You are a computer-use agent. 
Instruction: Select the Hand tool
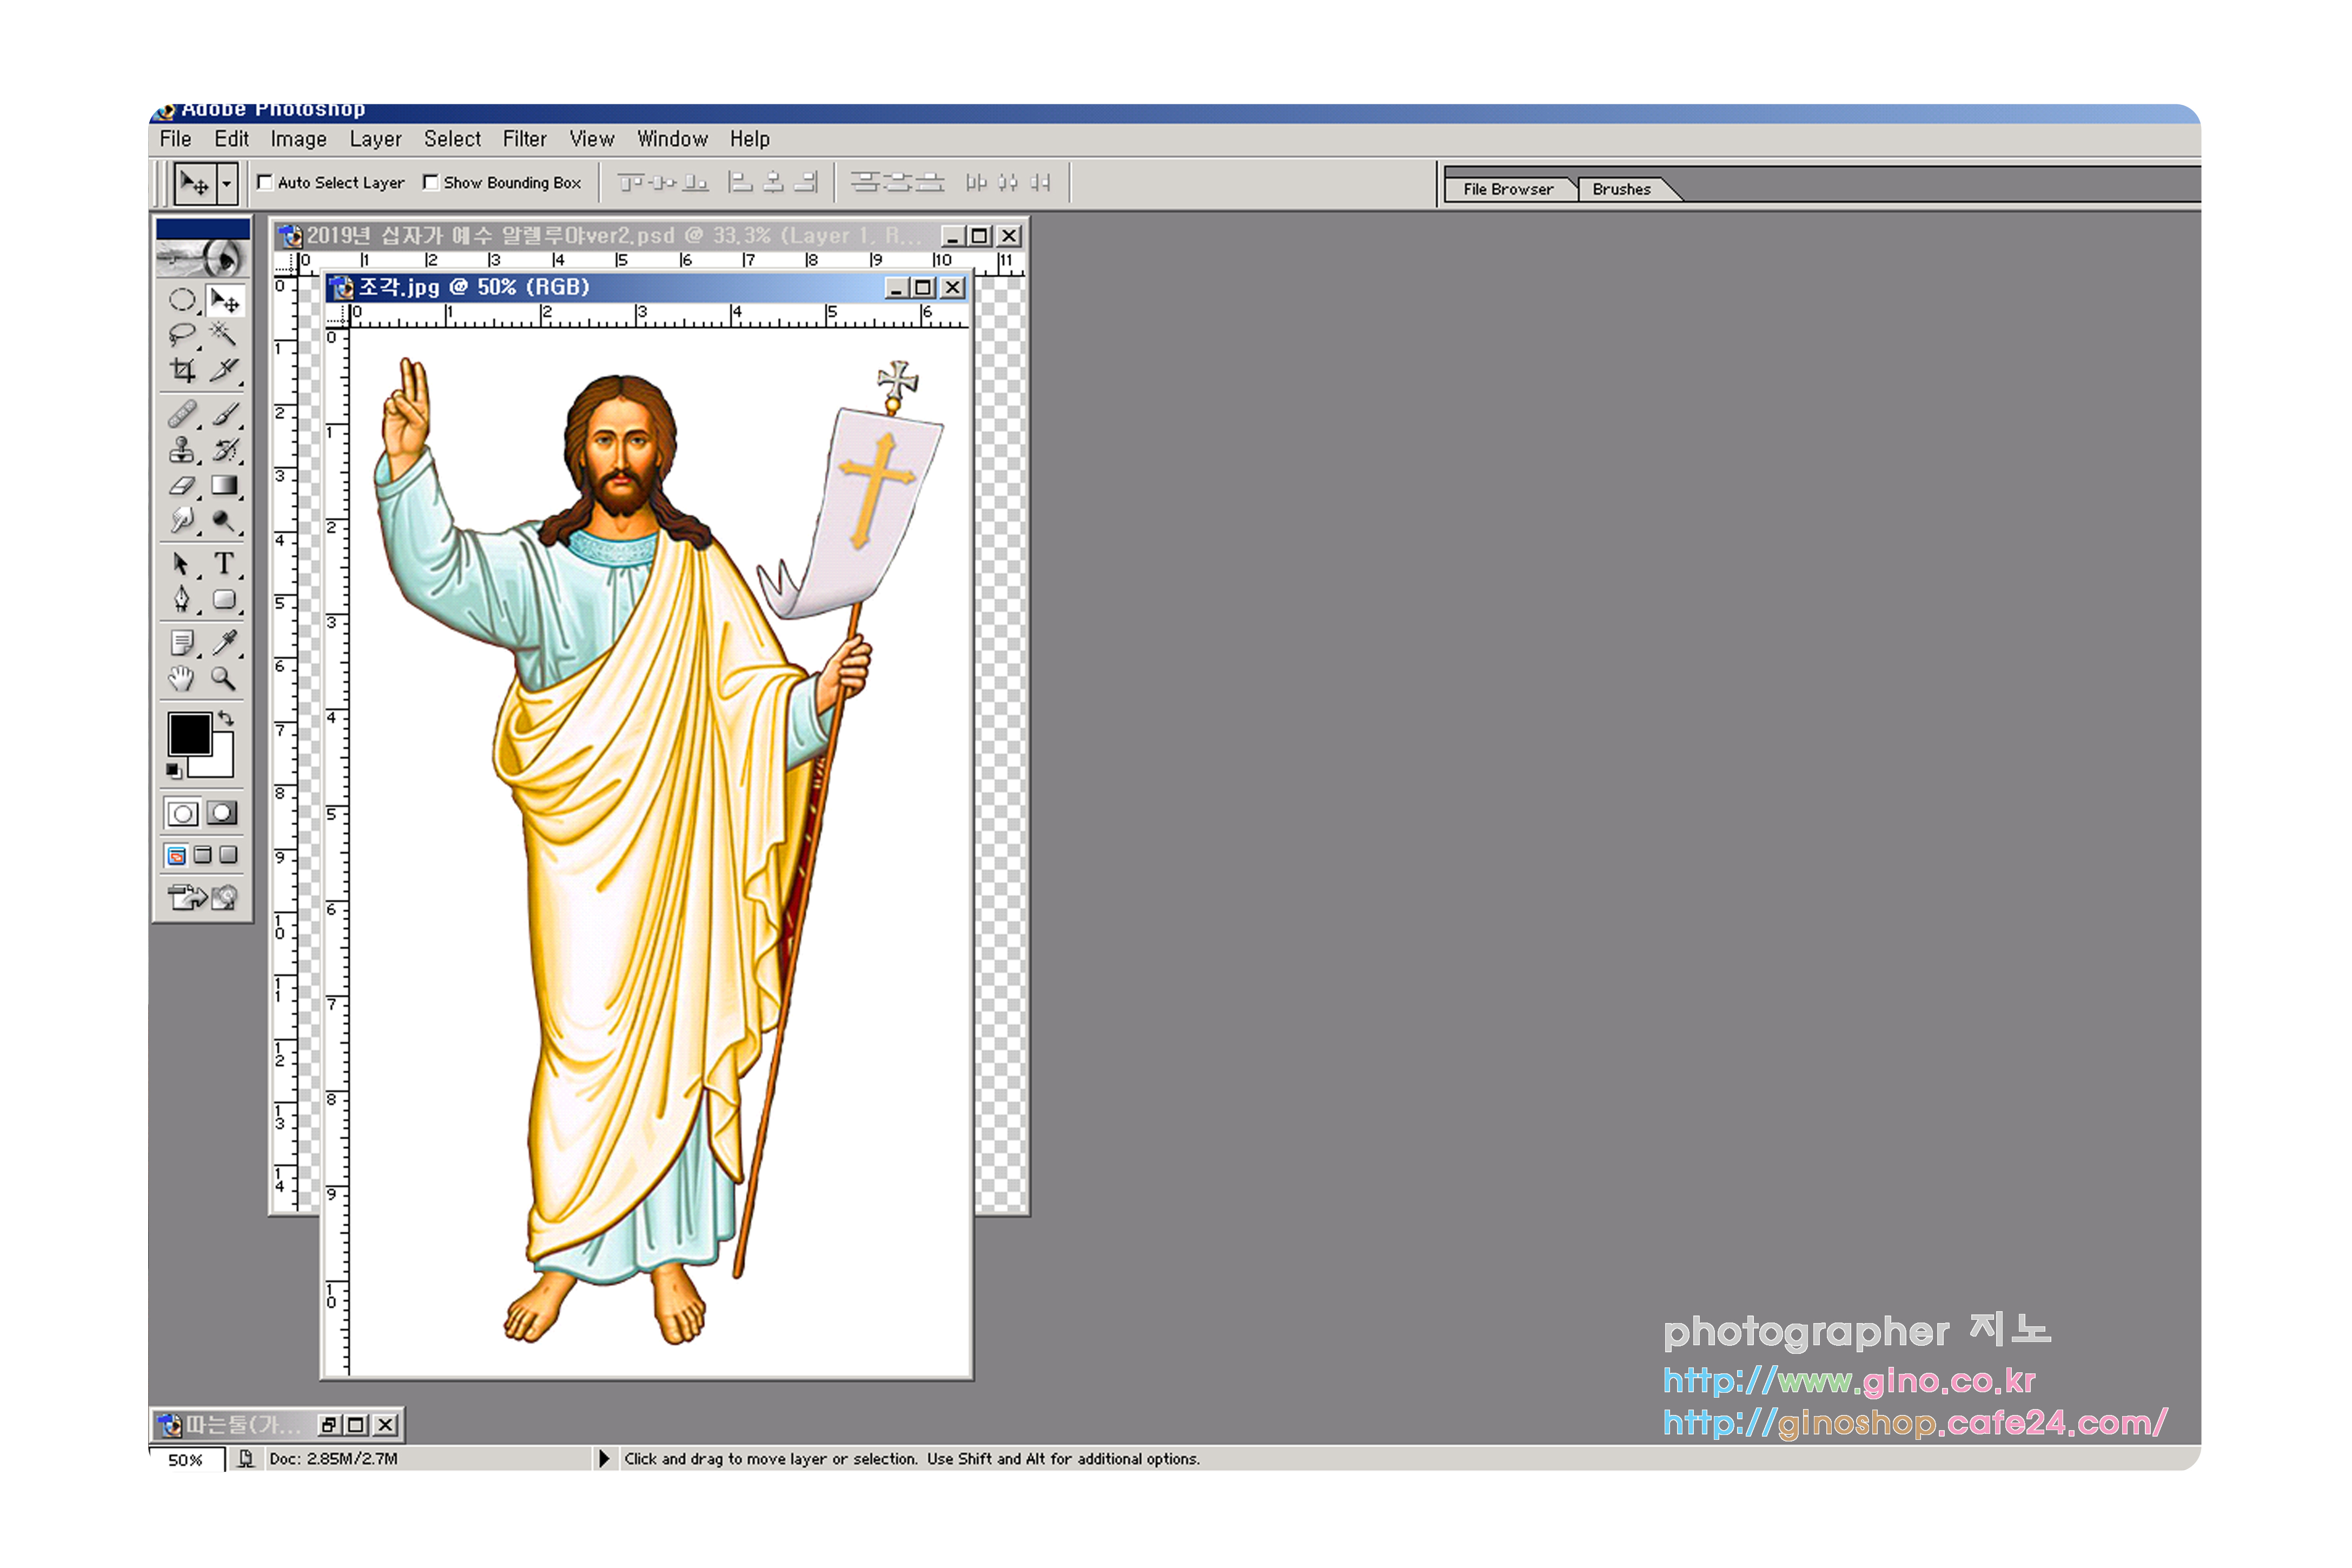(182, 679)
